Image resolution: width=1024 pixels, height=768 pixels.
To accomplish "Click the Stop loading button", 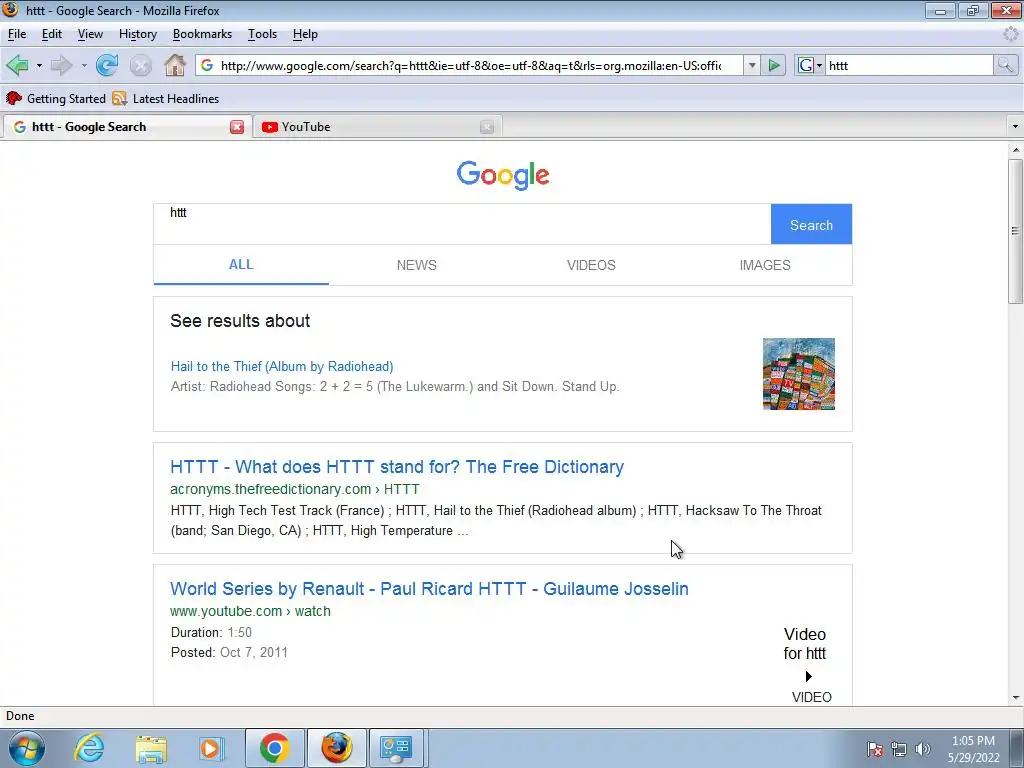I will 140,65.
